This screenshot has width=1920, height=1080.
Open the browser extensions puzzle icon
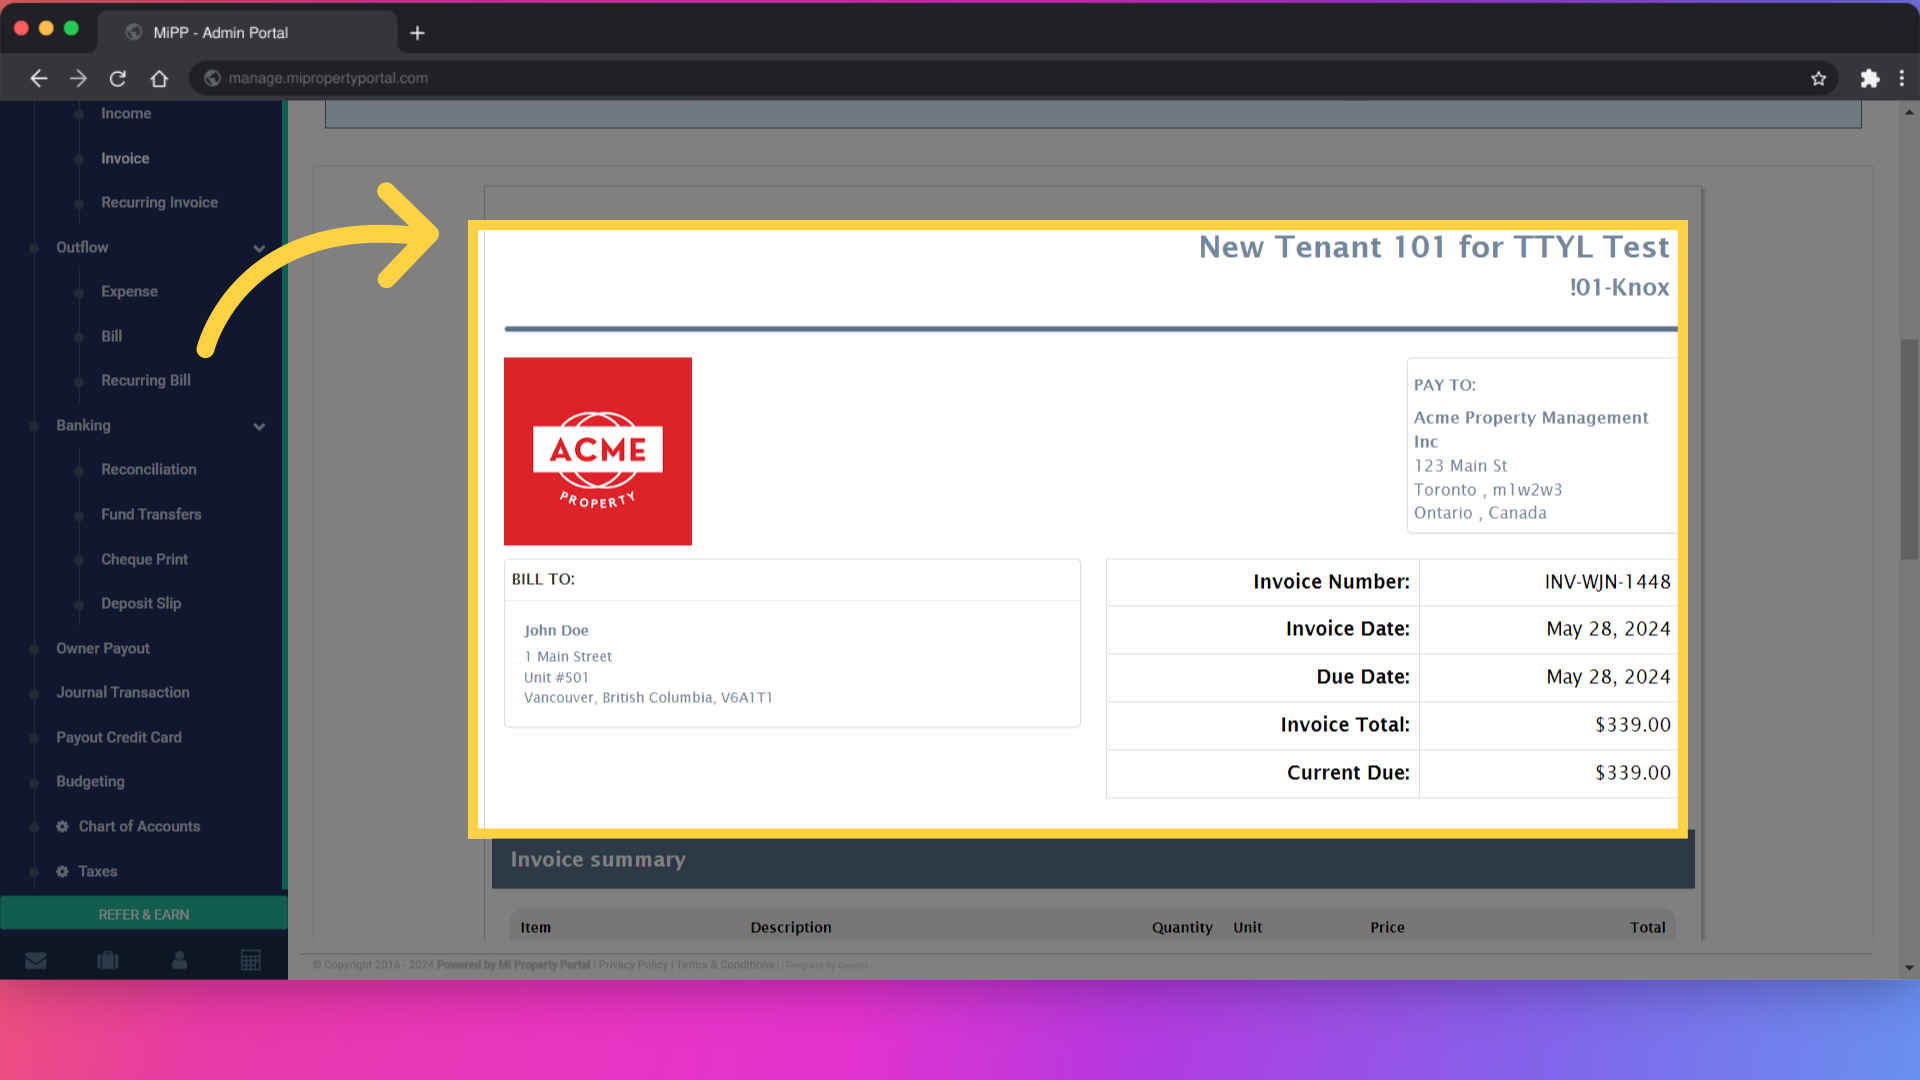click(1869, 78)
